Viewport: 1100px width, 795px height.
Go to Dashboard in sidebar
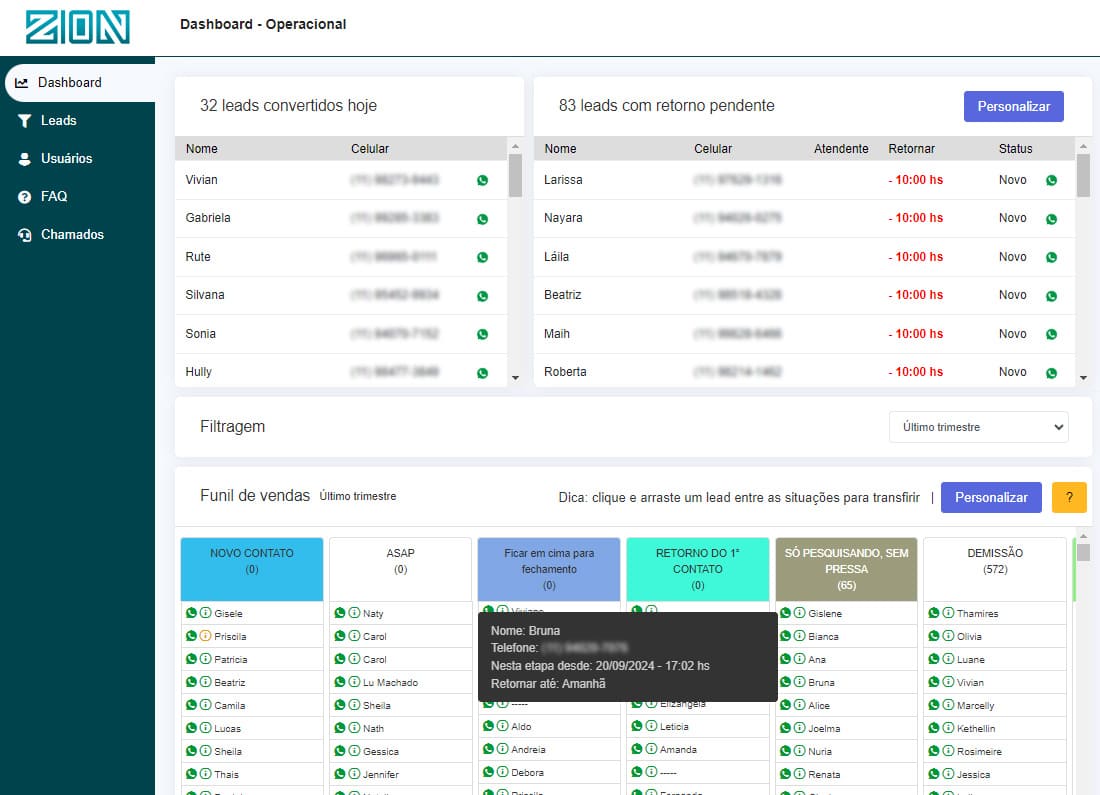coord(78,83)
